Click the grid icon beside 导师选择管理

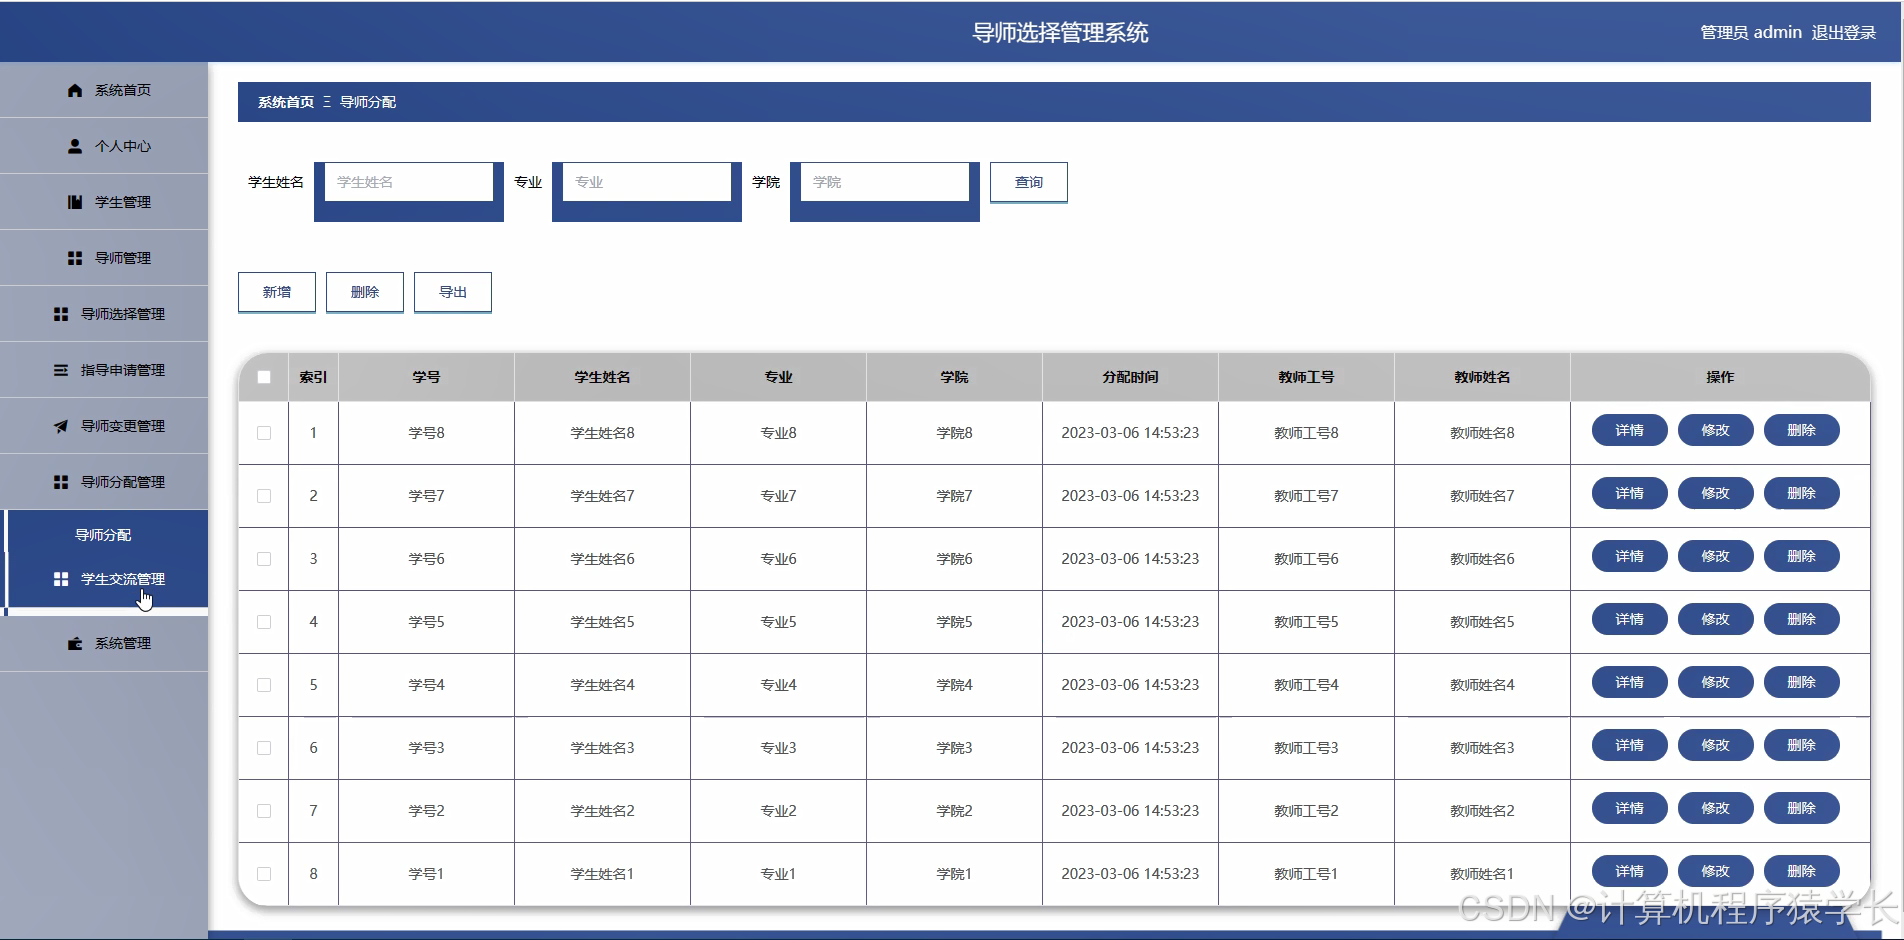pos(61,314)
